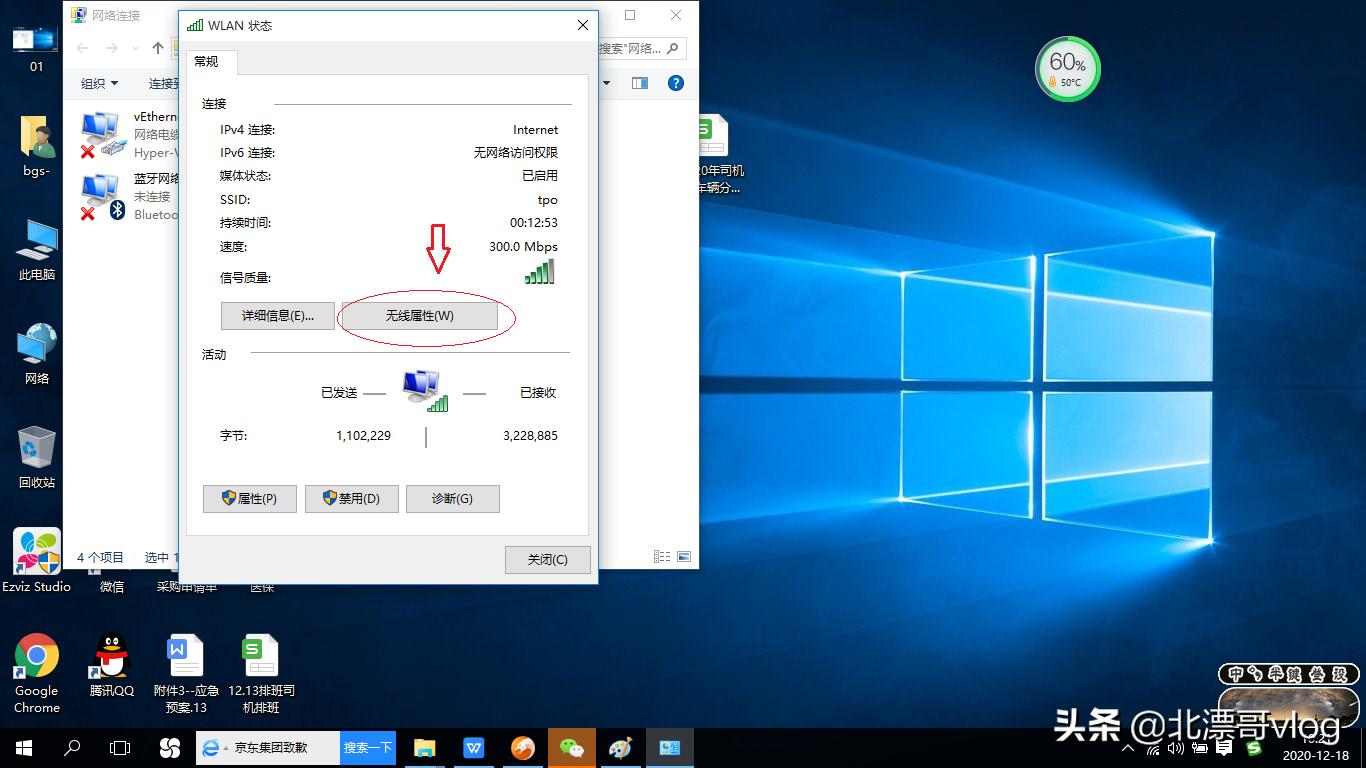Run the 诊断(G) diagnostics button

pyautogui.click(x=452, y=498)
